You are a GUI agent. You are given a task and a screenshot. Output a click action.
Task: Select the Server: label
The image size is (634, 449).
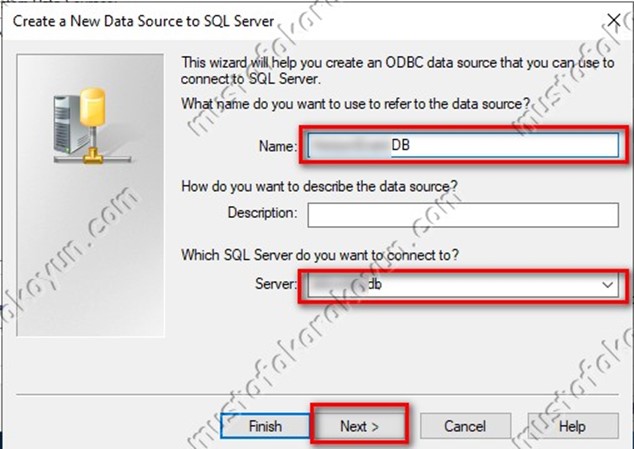(276, 284)
